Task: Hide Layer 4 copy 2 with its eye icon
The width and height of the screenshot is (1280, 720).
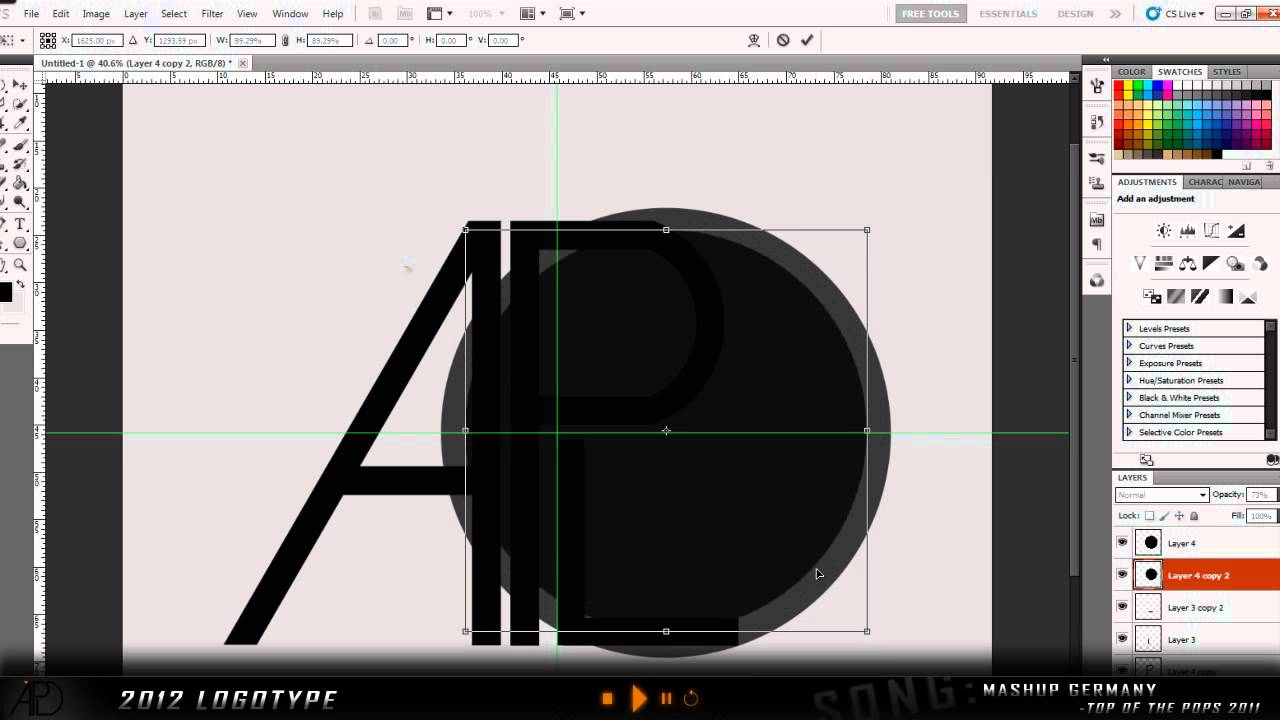Action: point(1122,575)
